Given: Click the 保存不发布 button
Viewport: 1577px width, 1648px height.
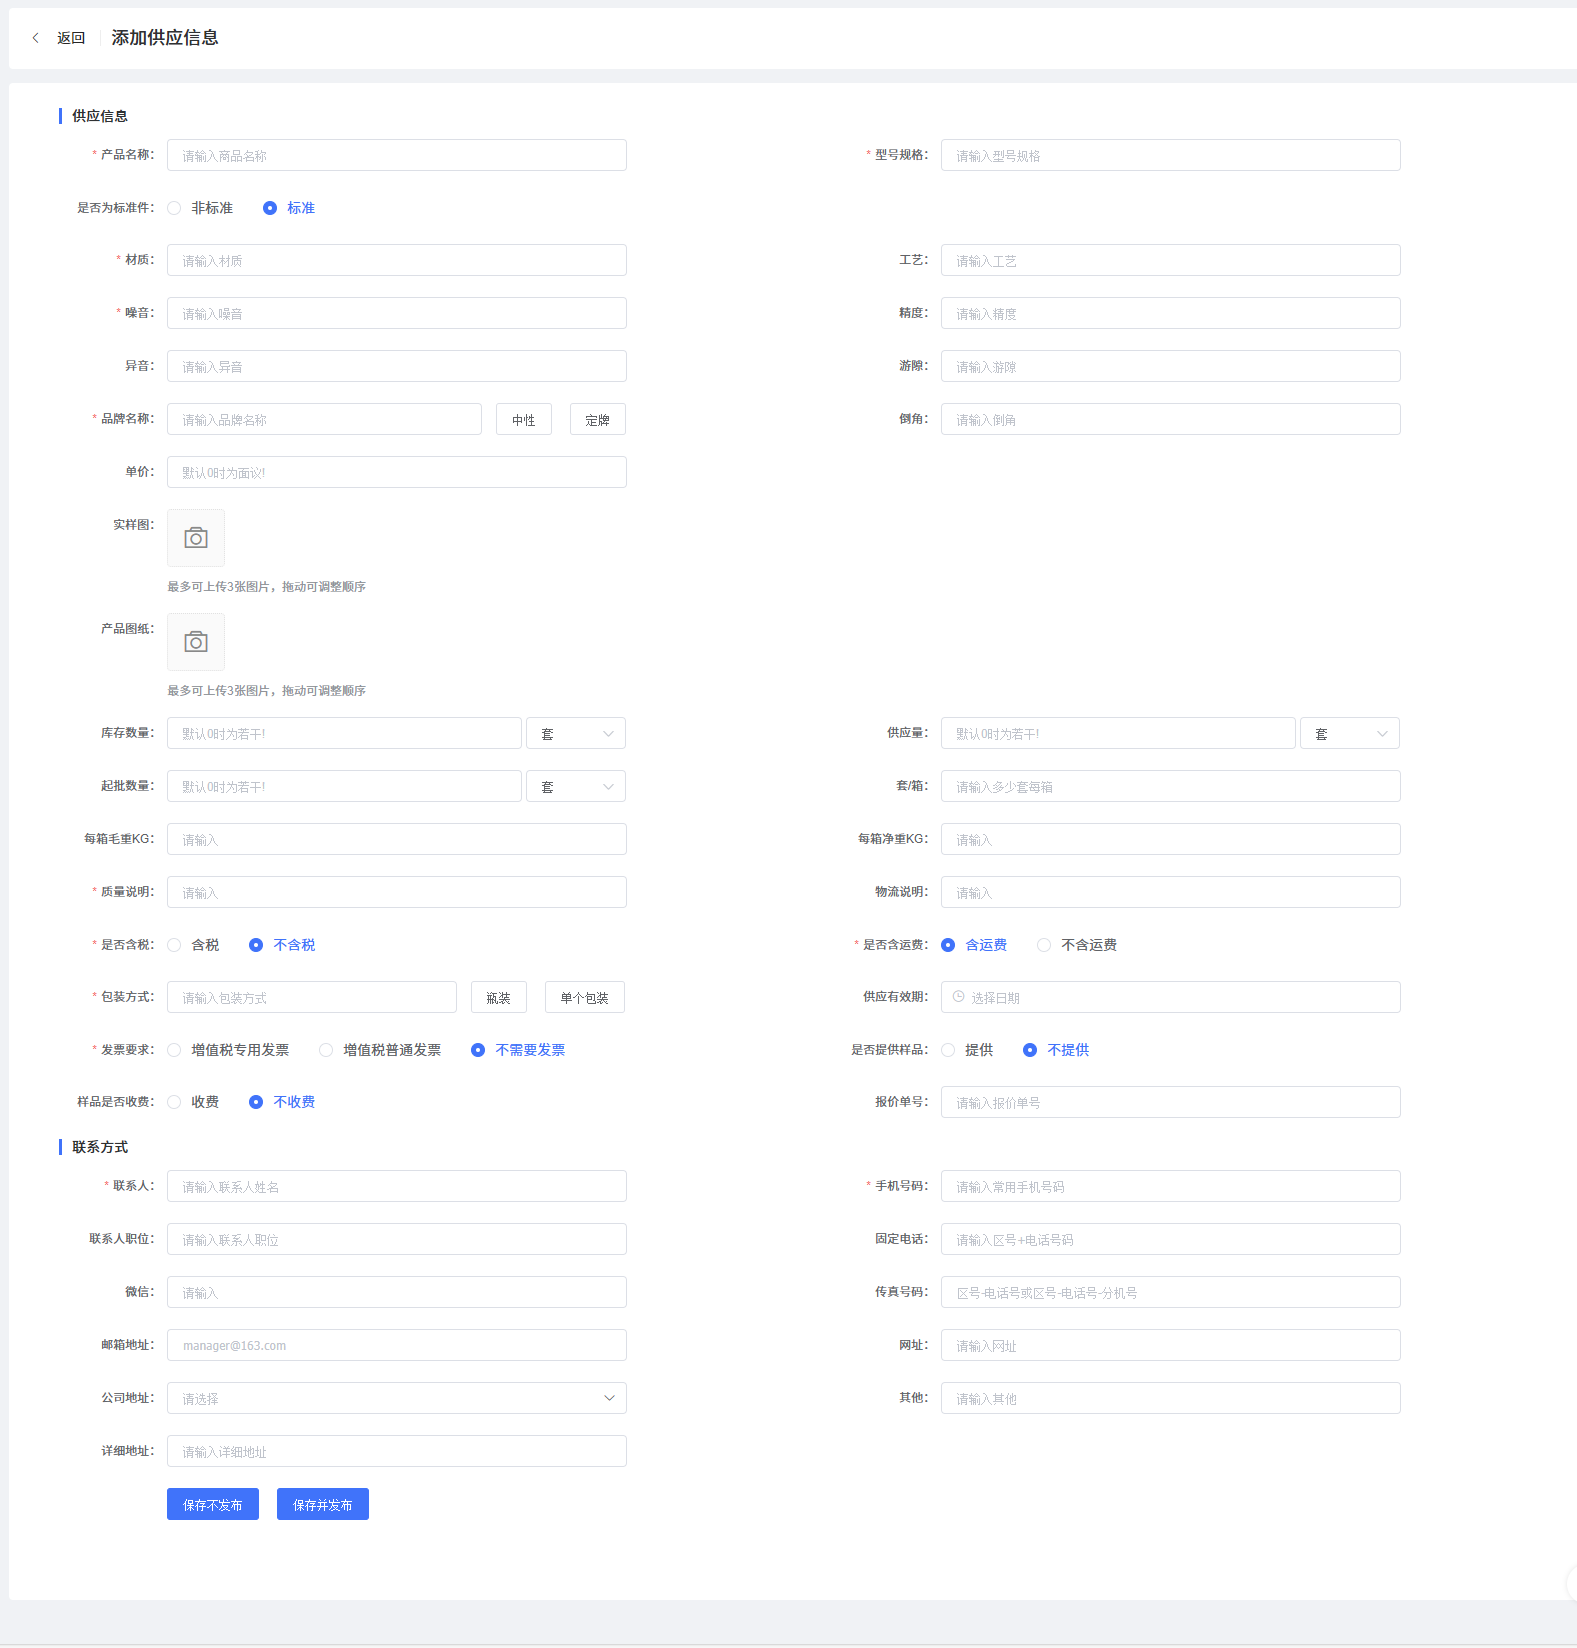Looking at the screenshot, I should 212,1504.
